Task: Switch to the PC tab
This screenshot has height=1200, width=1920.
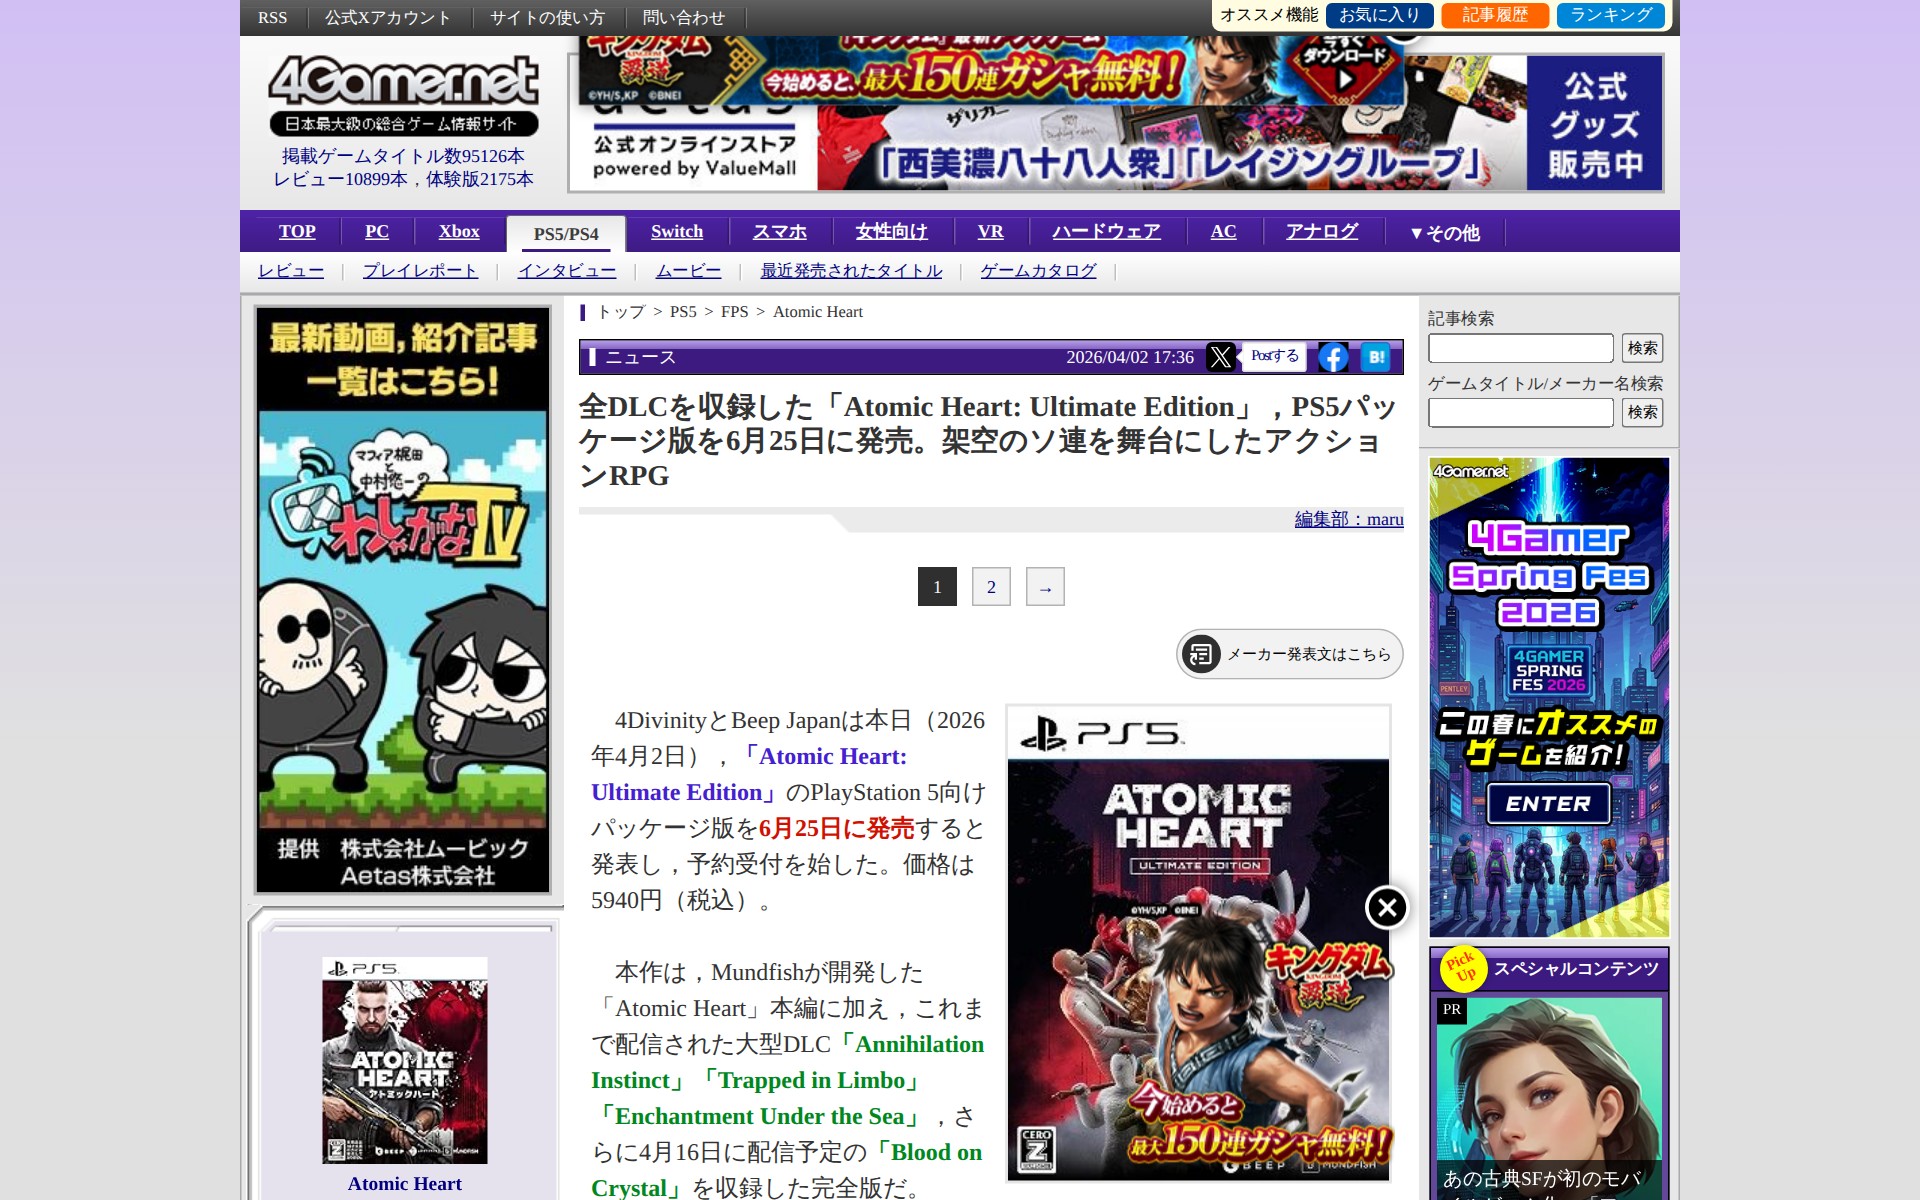Action: point(377,231)
